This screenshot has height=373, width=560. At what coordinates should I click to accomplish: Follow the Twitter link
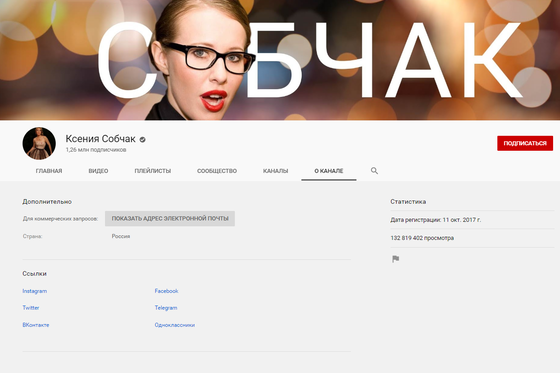(31, 308)
